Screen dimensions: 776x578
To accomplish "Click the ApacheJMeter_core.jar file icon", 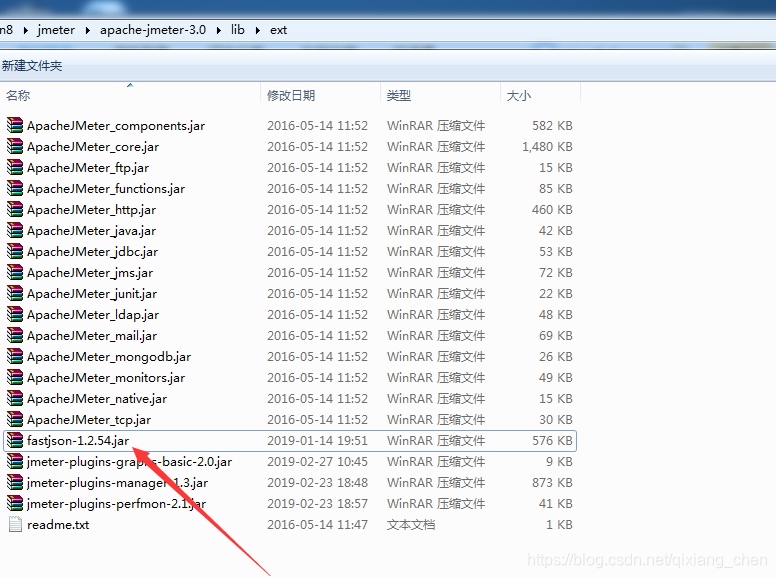I will click(x=15, y=146).
